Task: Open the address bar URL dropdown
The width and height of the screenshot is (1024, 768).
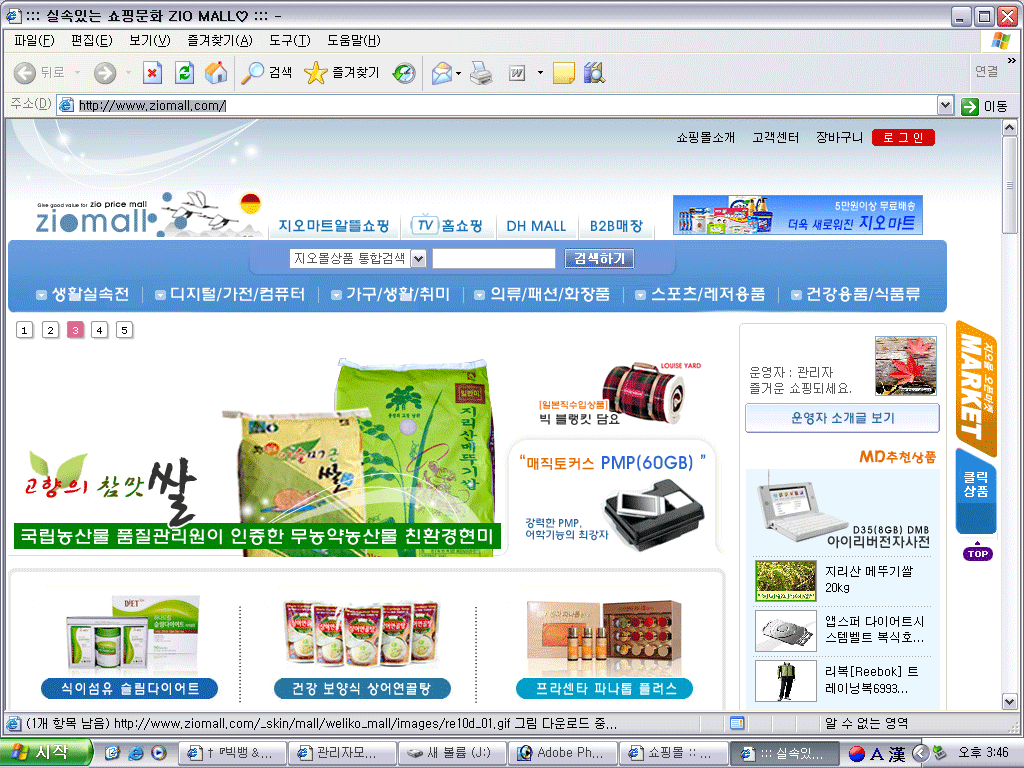Action: pyautogui.click(x=945, y=106)
